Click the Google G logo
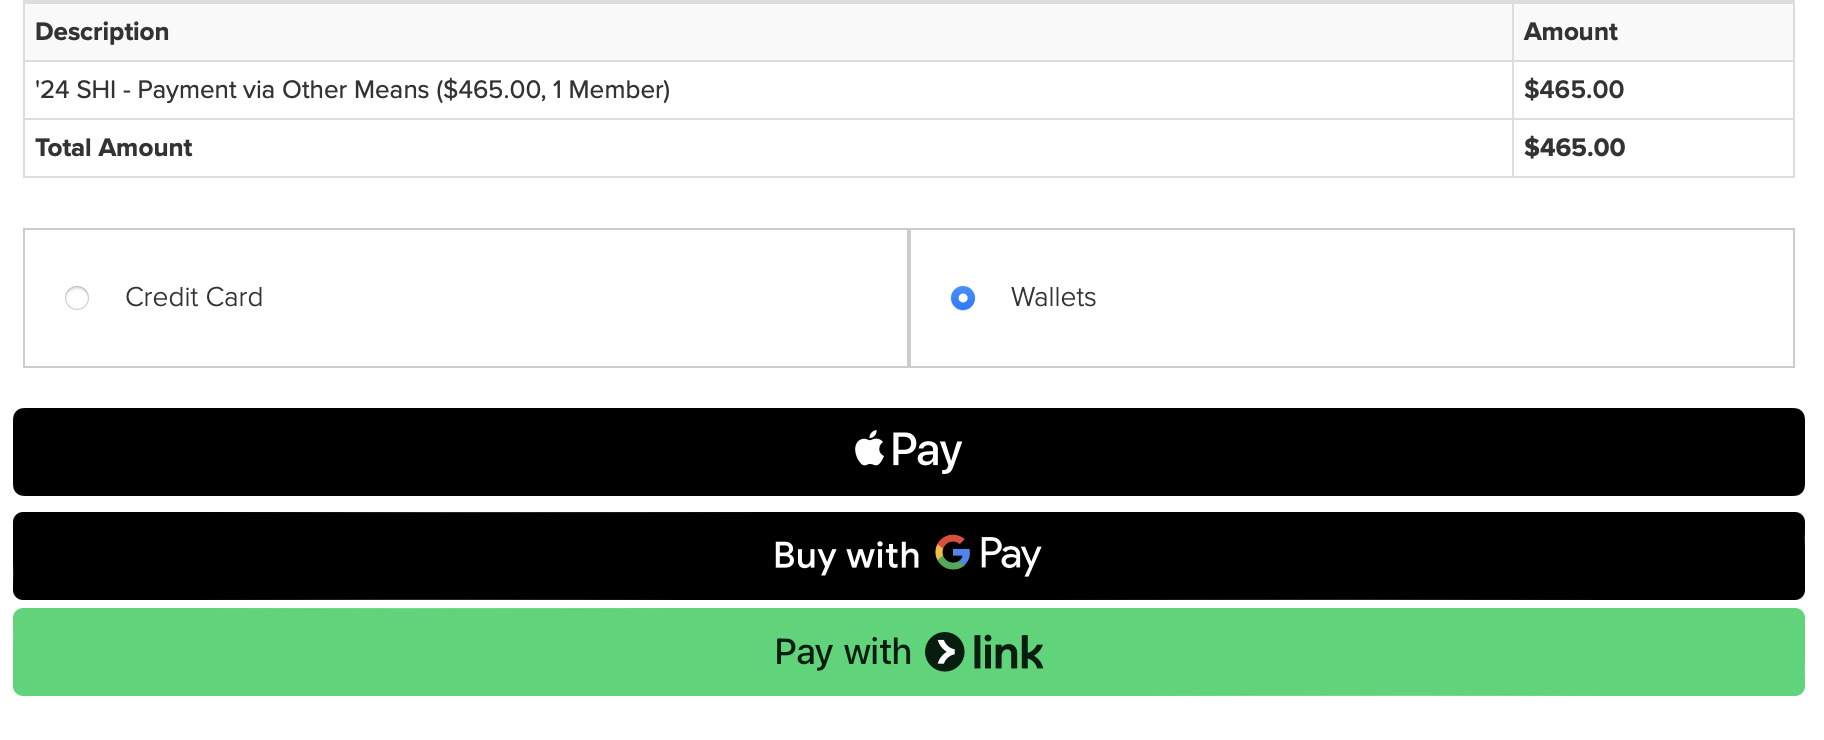1824x740 pixels. (x=952, y=552)
